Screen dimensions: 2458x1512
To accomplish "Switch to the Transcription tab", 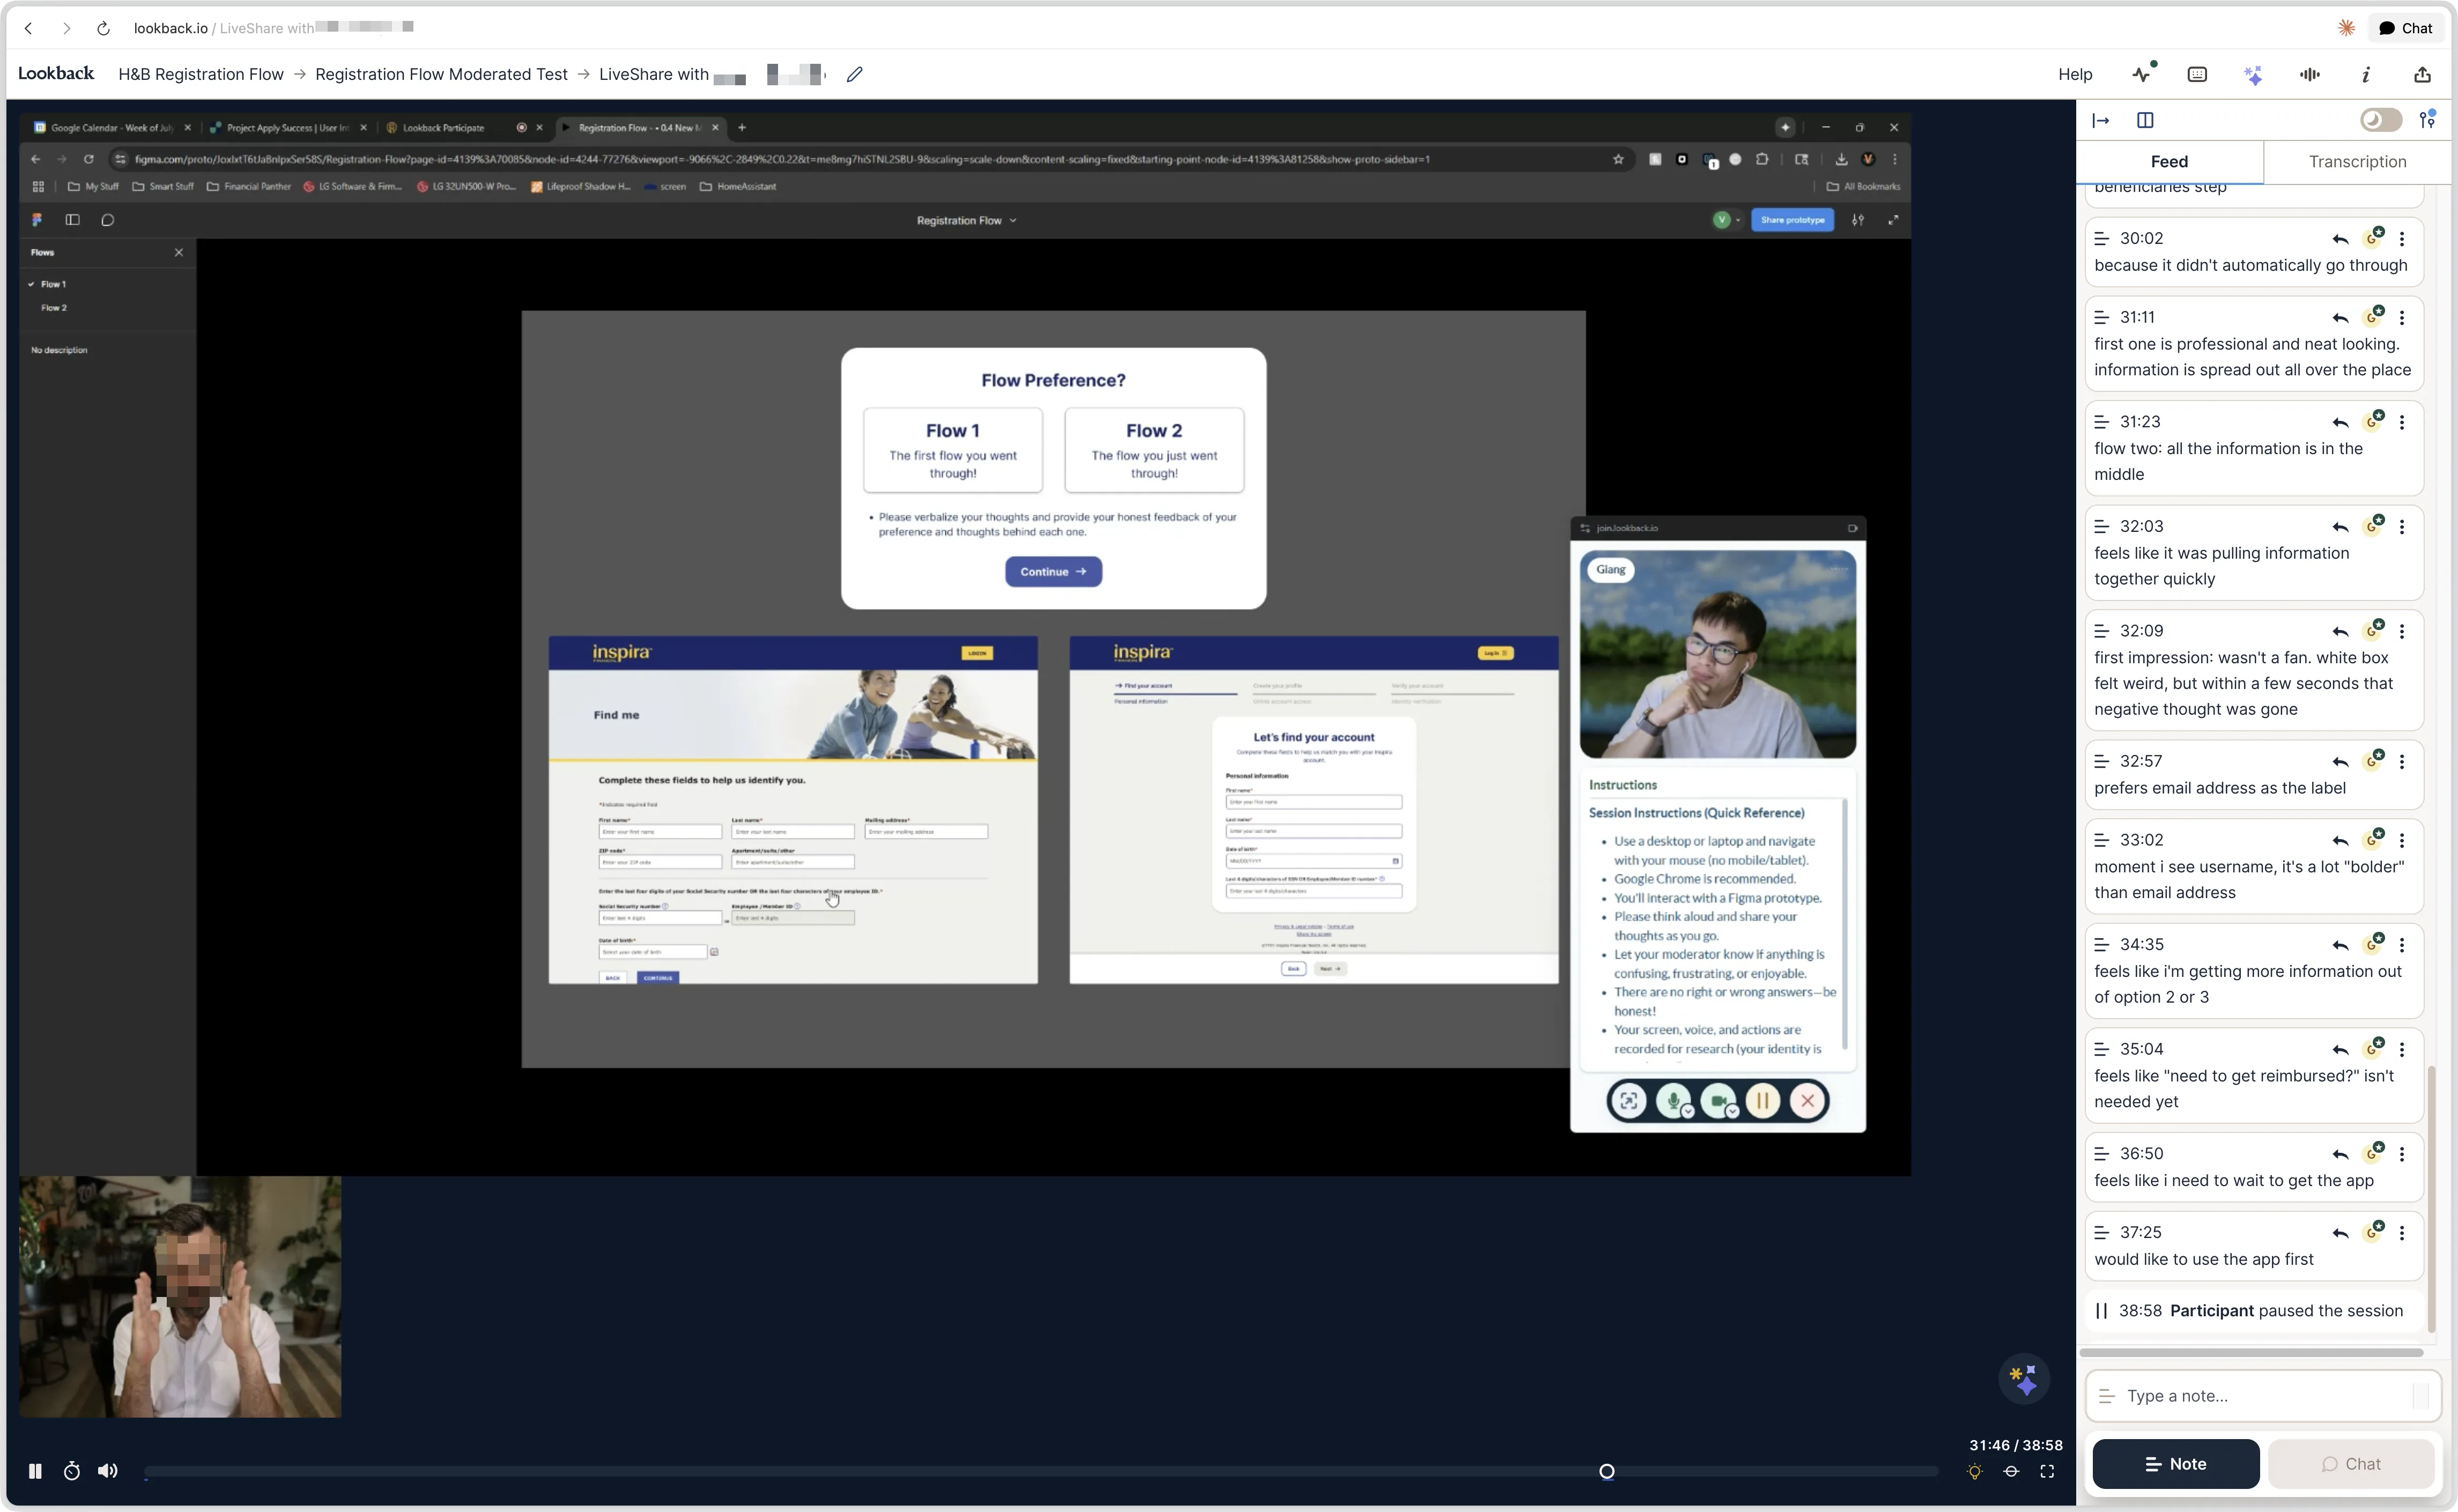I will click(x=2357, y=161).
